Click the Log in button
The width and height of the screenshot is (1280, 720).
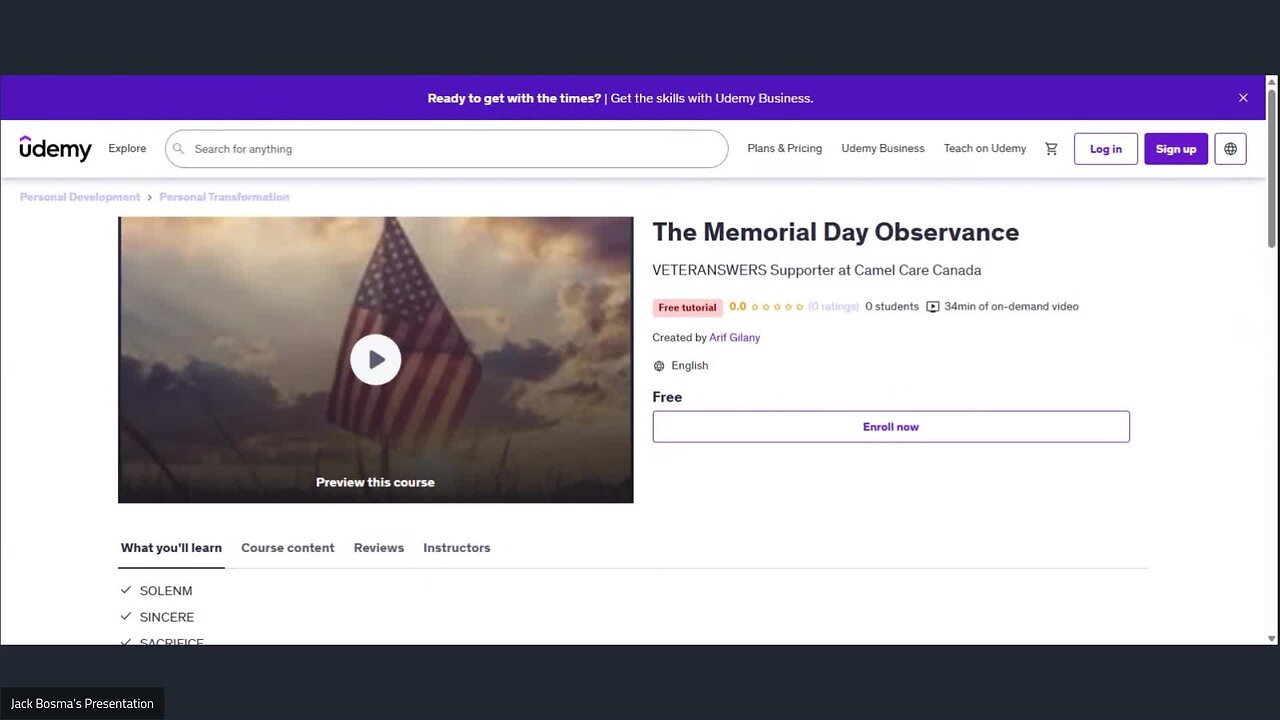point(1105,149)
